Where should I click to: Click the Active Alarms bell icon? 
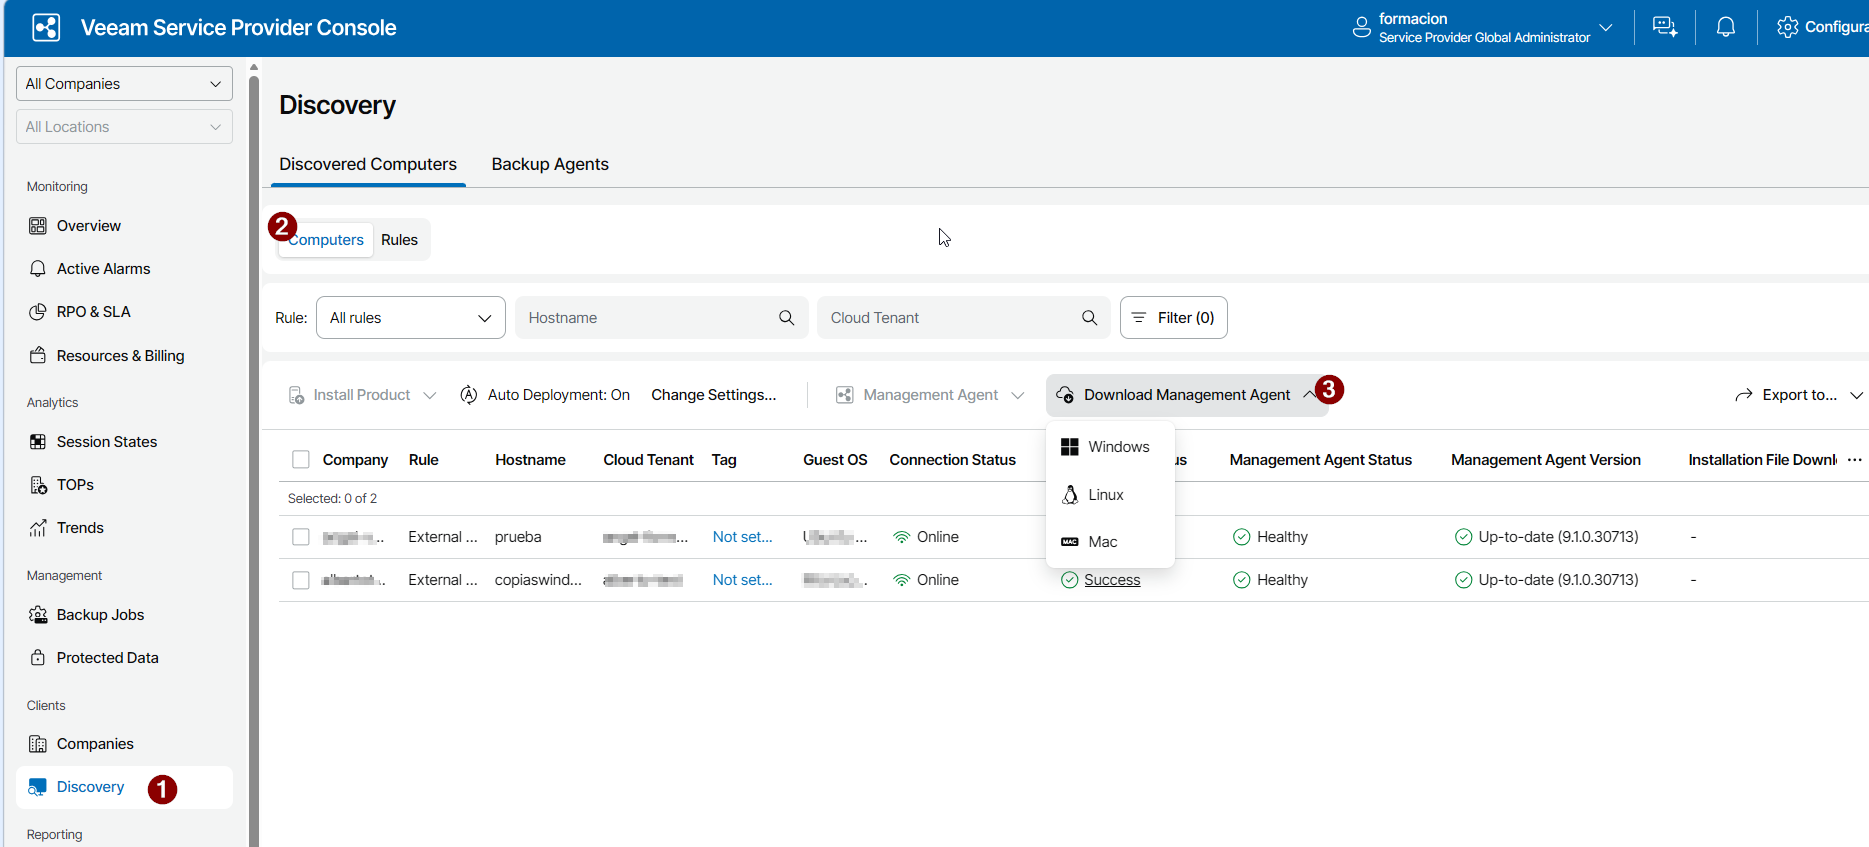click(x=38, y=269)
